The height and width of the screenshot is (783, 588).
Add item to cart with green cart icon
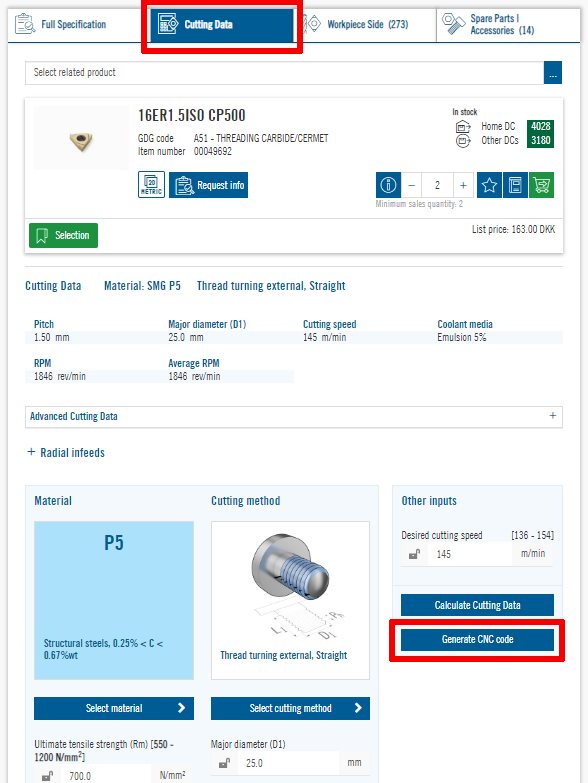(x=542, y=185)
